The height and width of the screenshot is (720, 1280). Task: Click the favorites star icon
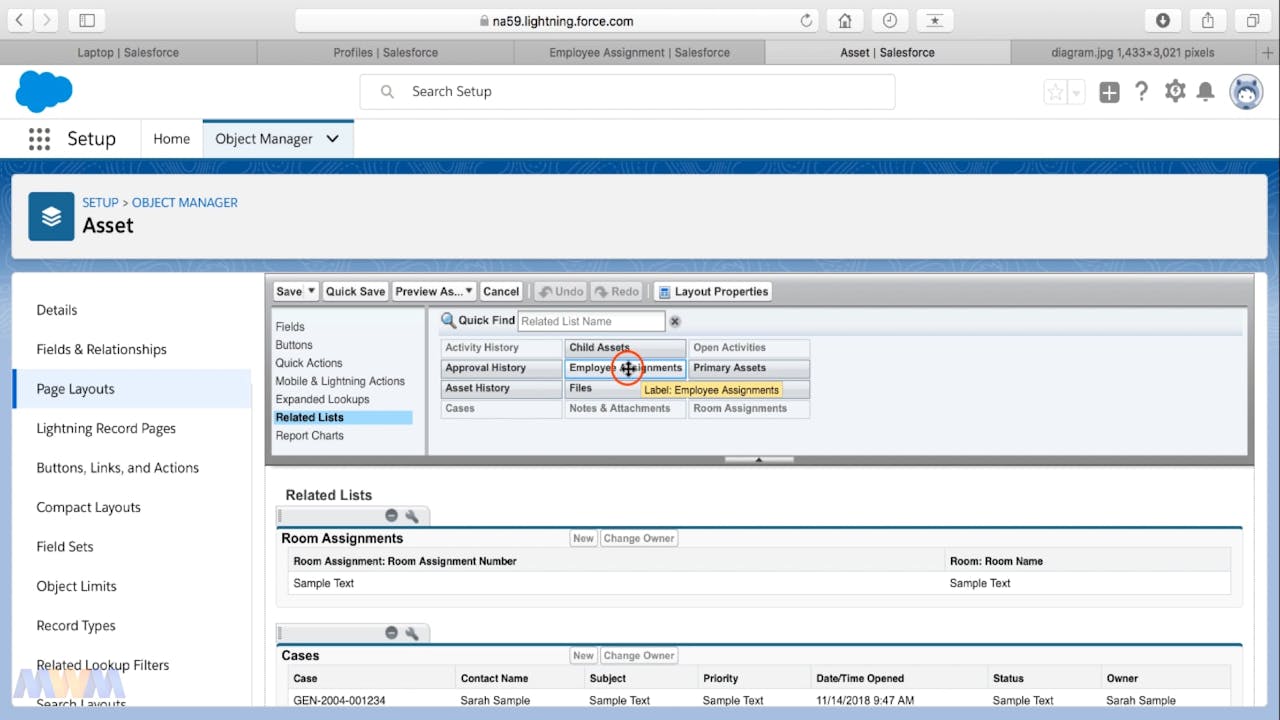click(1055, 92)
